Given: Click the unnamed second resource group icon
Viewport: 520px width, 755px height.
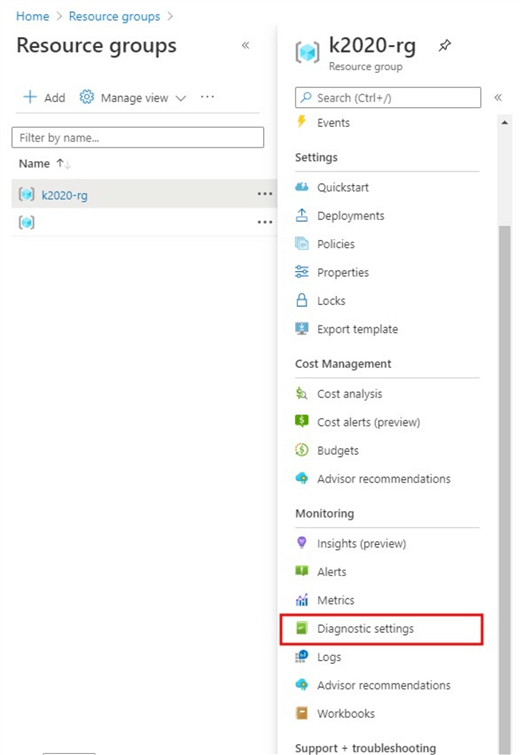Looking at the screenshot, I should (x=26, y=222).
